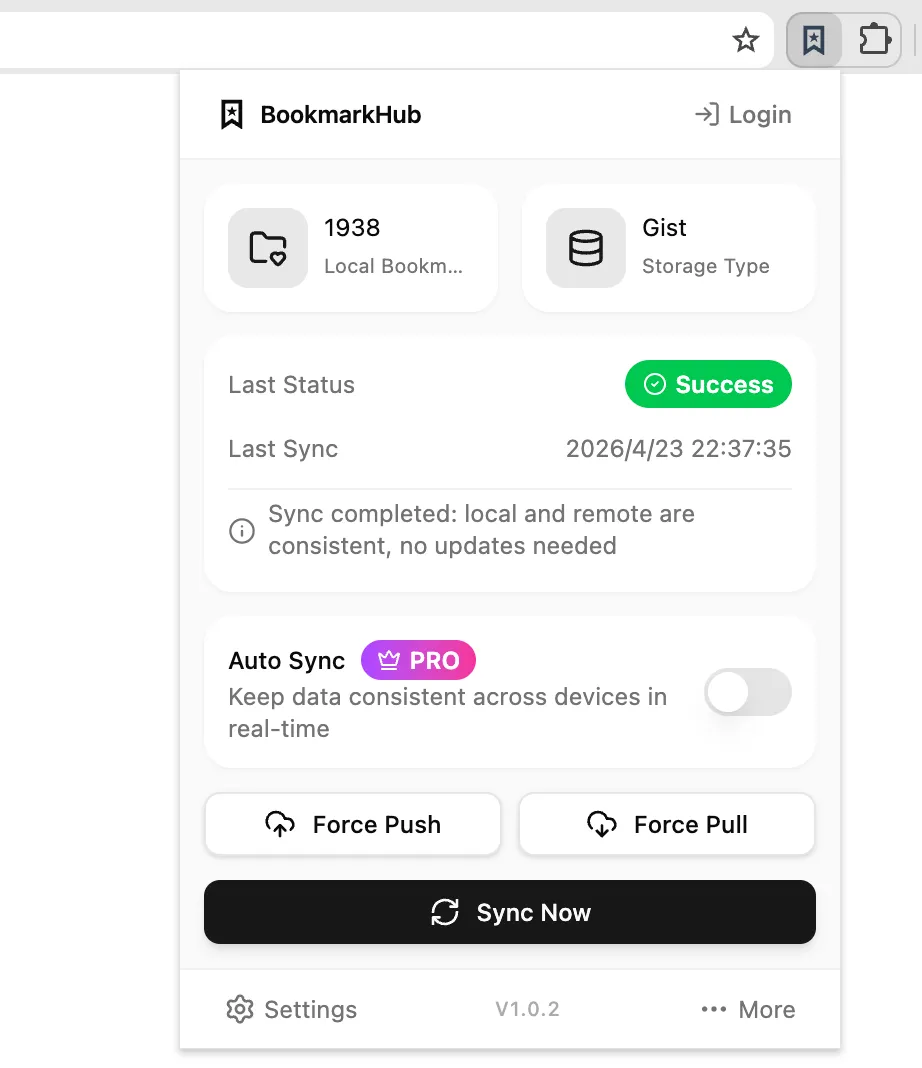Click the Success status badge
The width and height of the screenshot is (922, 1068).
tap(708, 384)
